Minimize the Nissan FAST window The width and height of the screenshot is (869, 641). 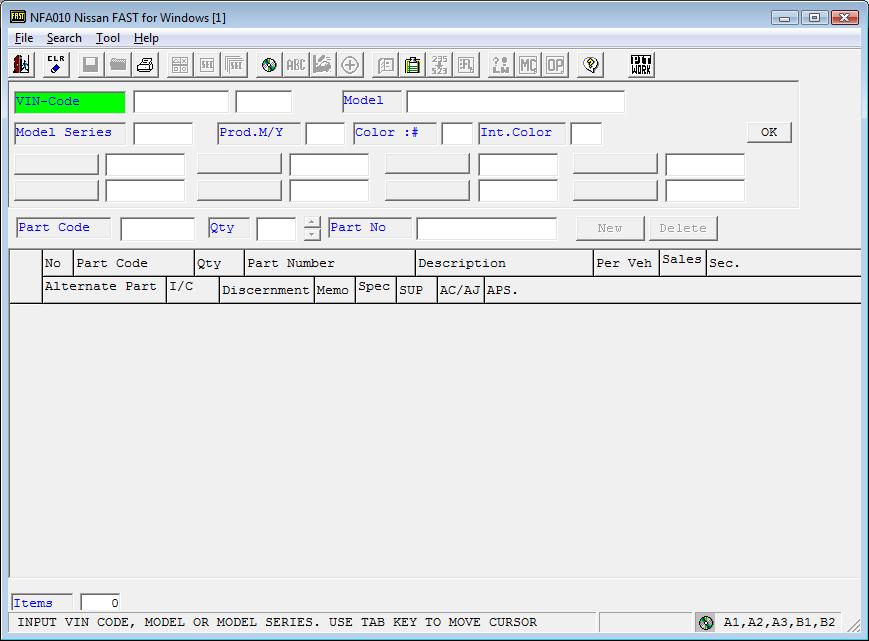point(785,18)
